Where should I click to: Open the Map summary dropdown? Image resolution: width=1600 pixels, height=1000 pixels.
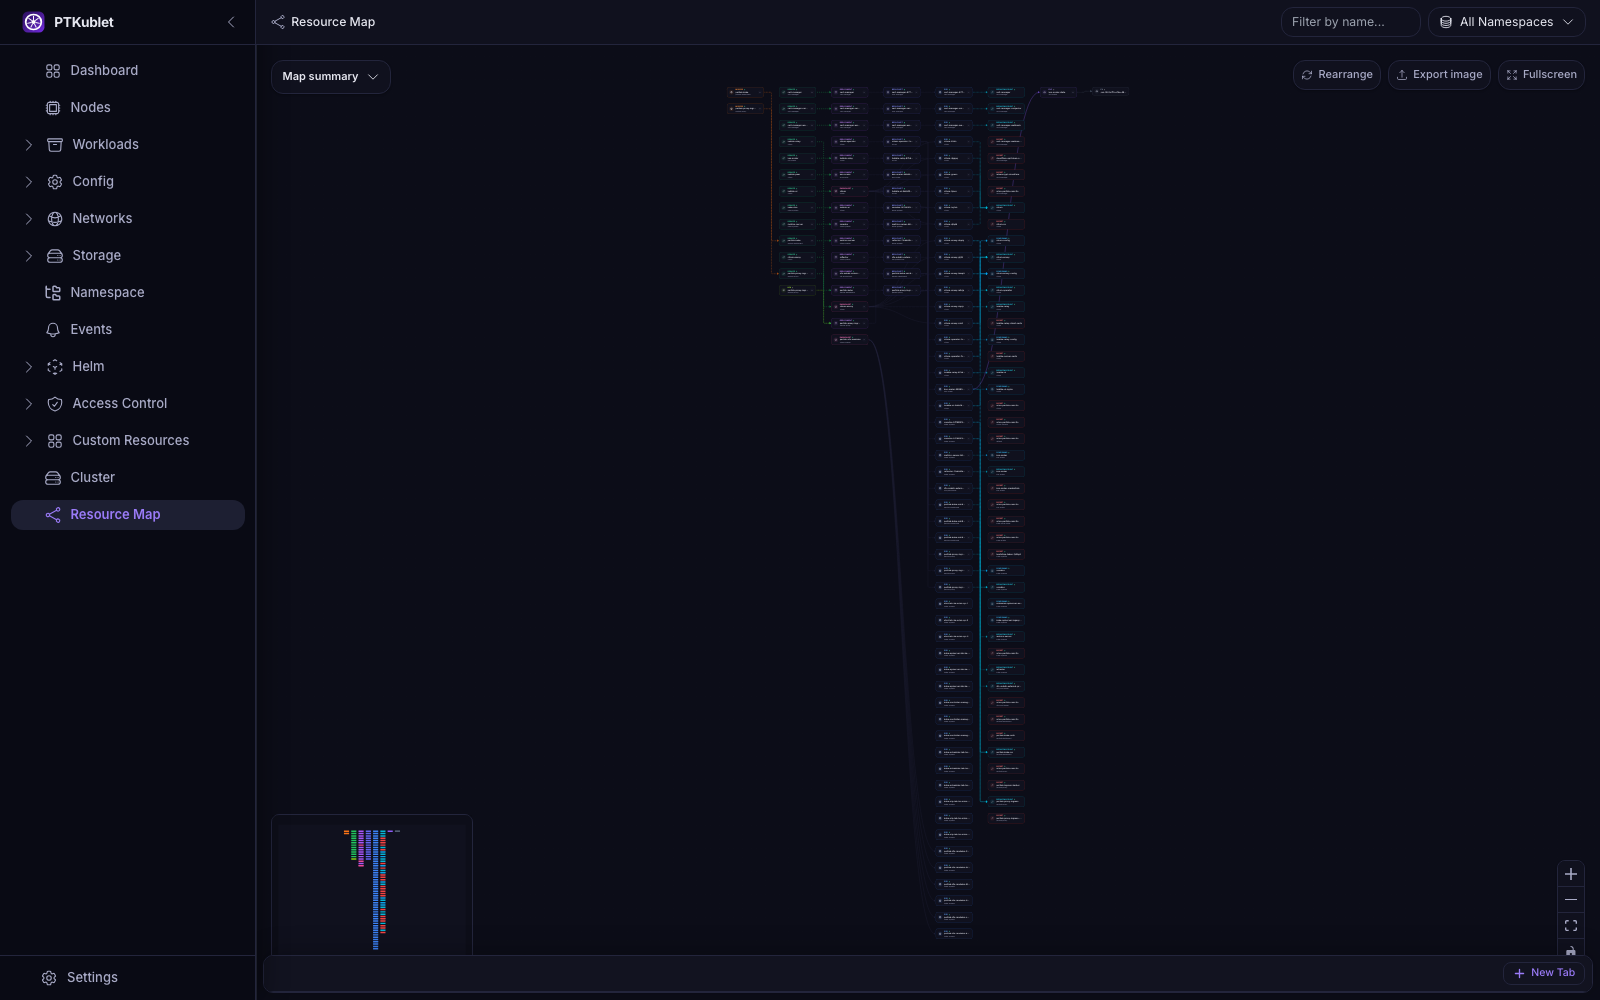(330, 77)
